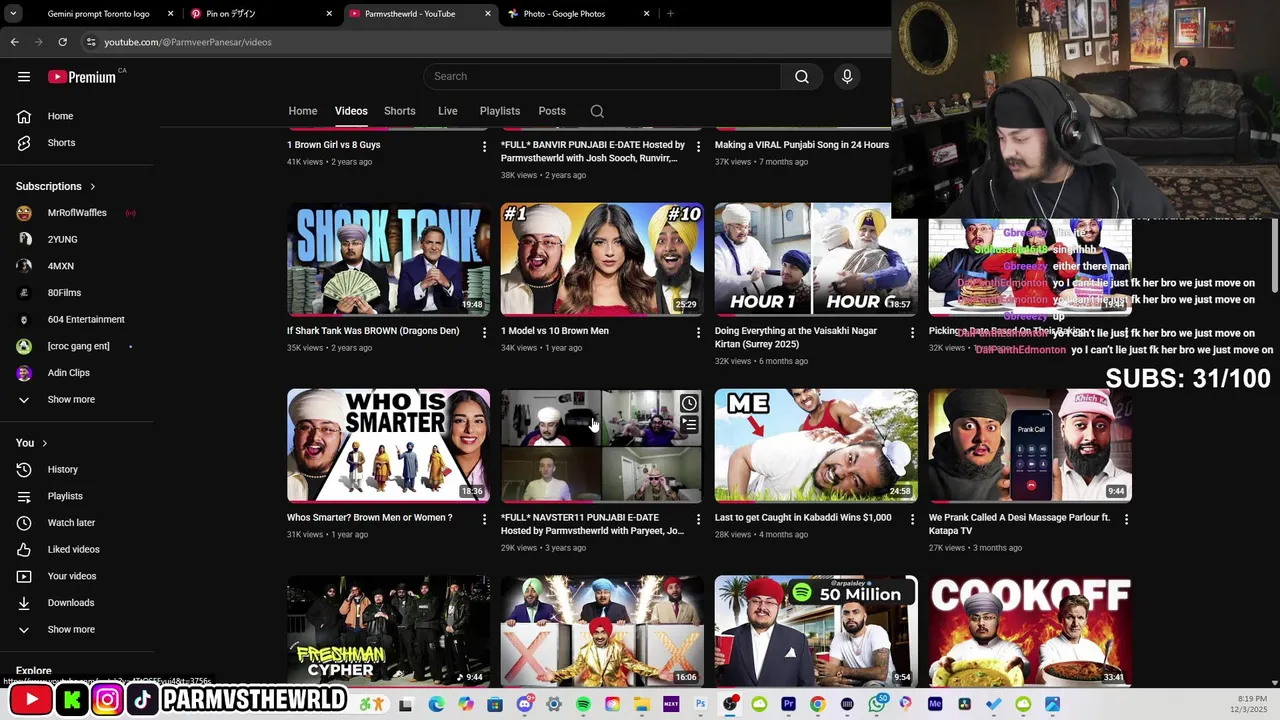
Task: Click the browser back arrow
Action: [x=15, y=42]
